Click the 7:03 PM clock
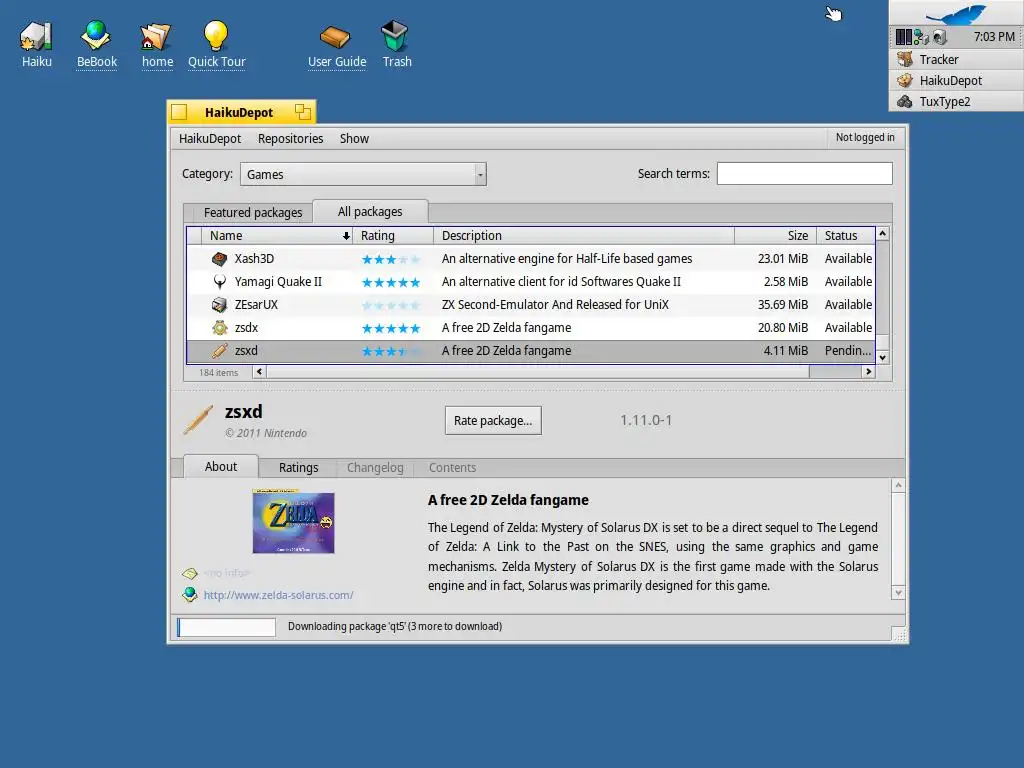1024x768 pixels. tap(994, 37)
